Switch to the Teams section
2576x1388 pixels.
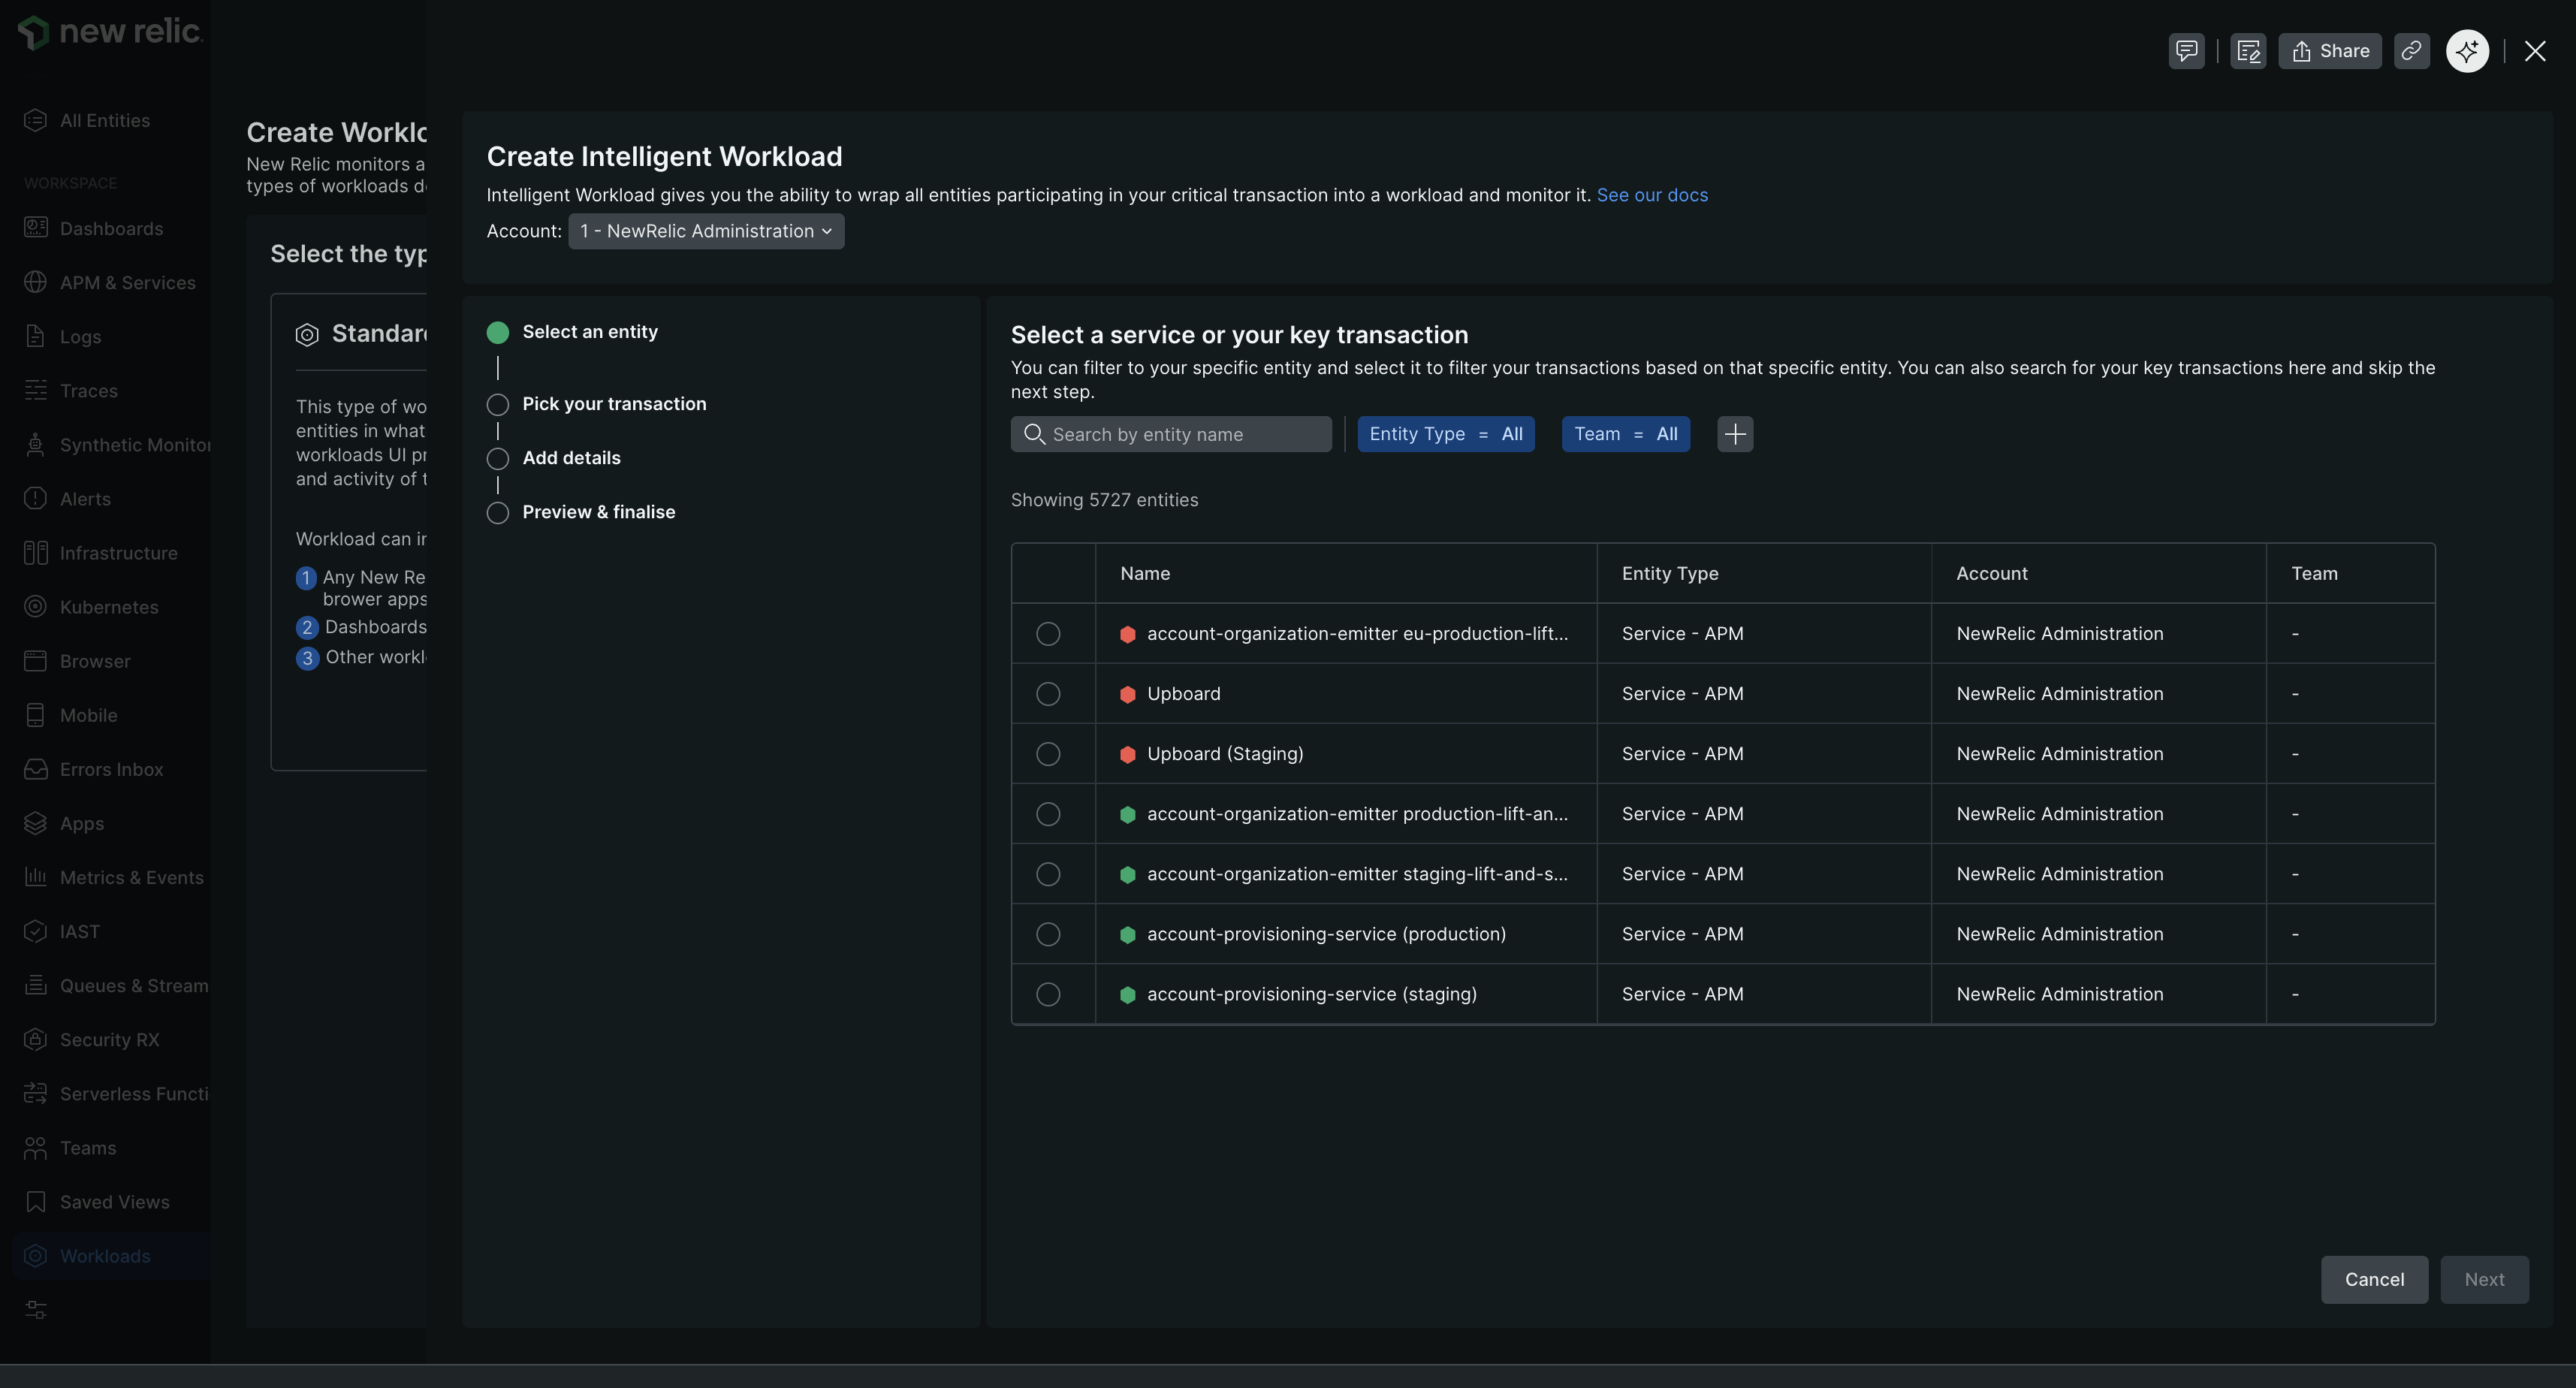pyautogui.click(x=87, y=1147)
